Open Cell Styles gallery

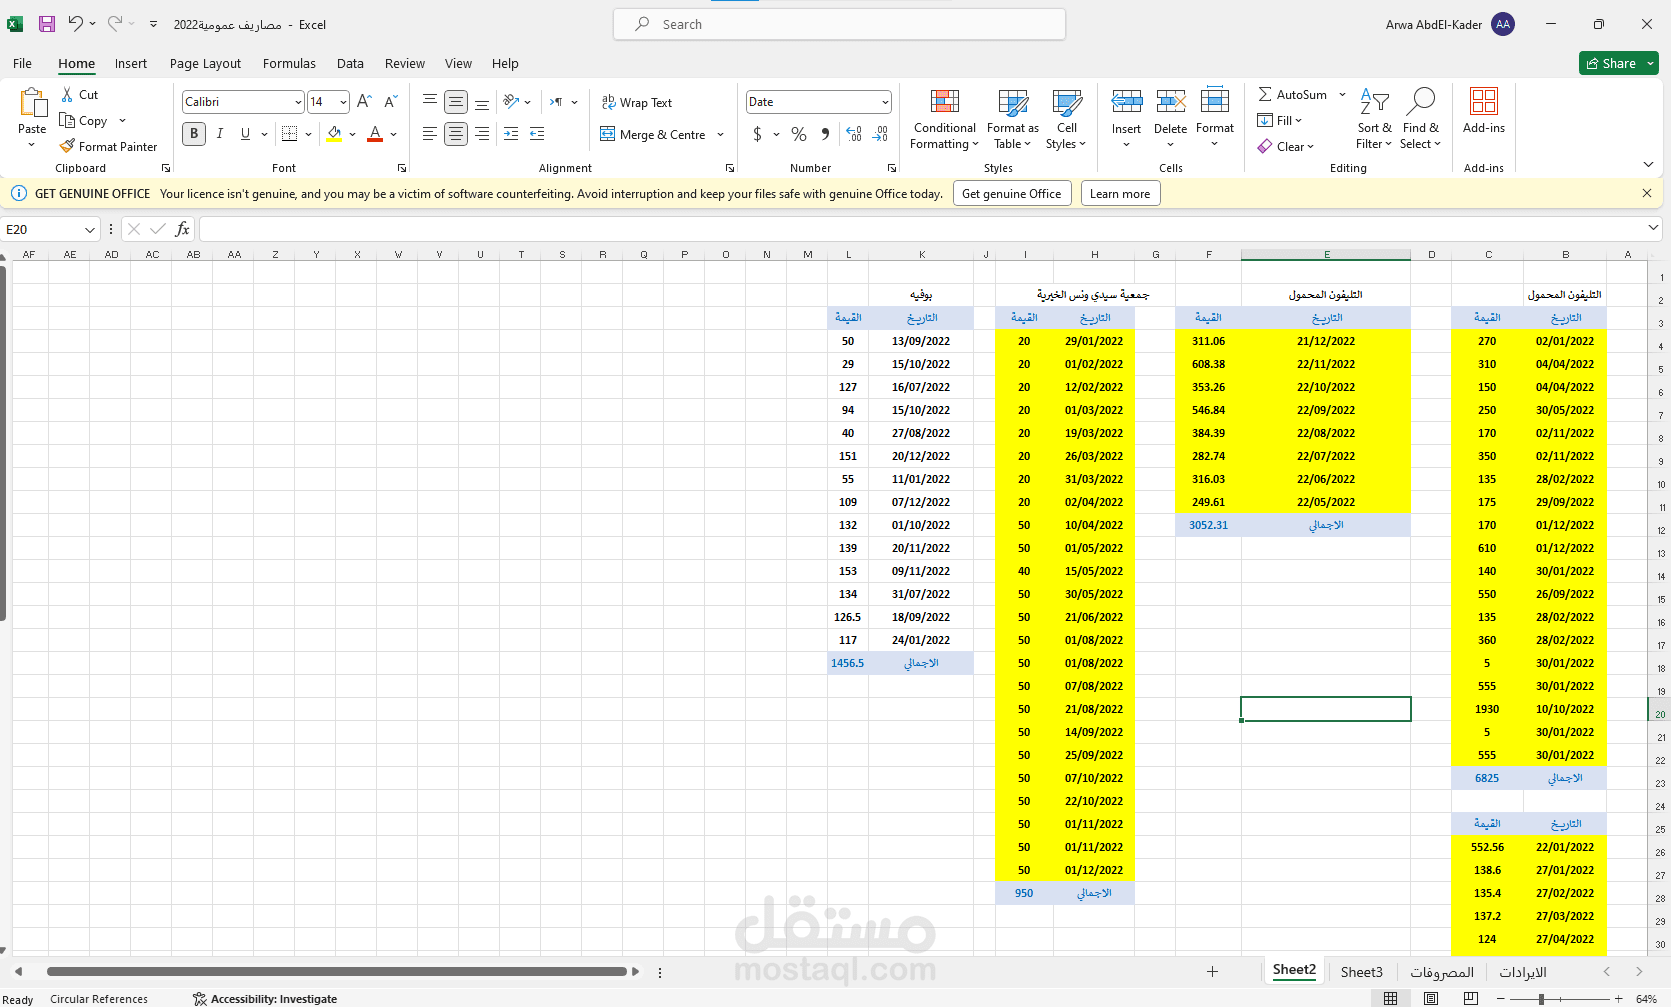click(1066, 119)
